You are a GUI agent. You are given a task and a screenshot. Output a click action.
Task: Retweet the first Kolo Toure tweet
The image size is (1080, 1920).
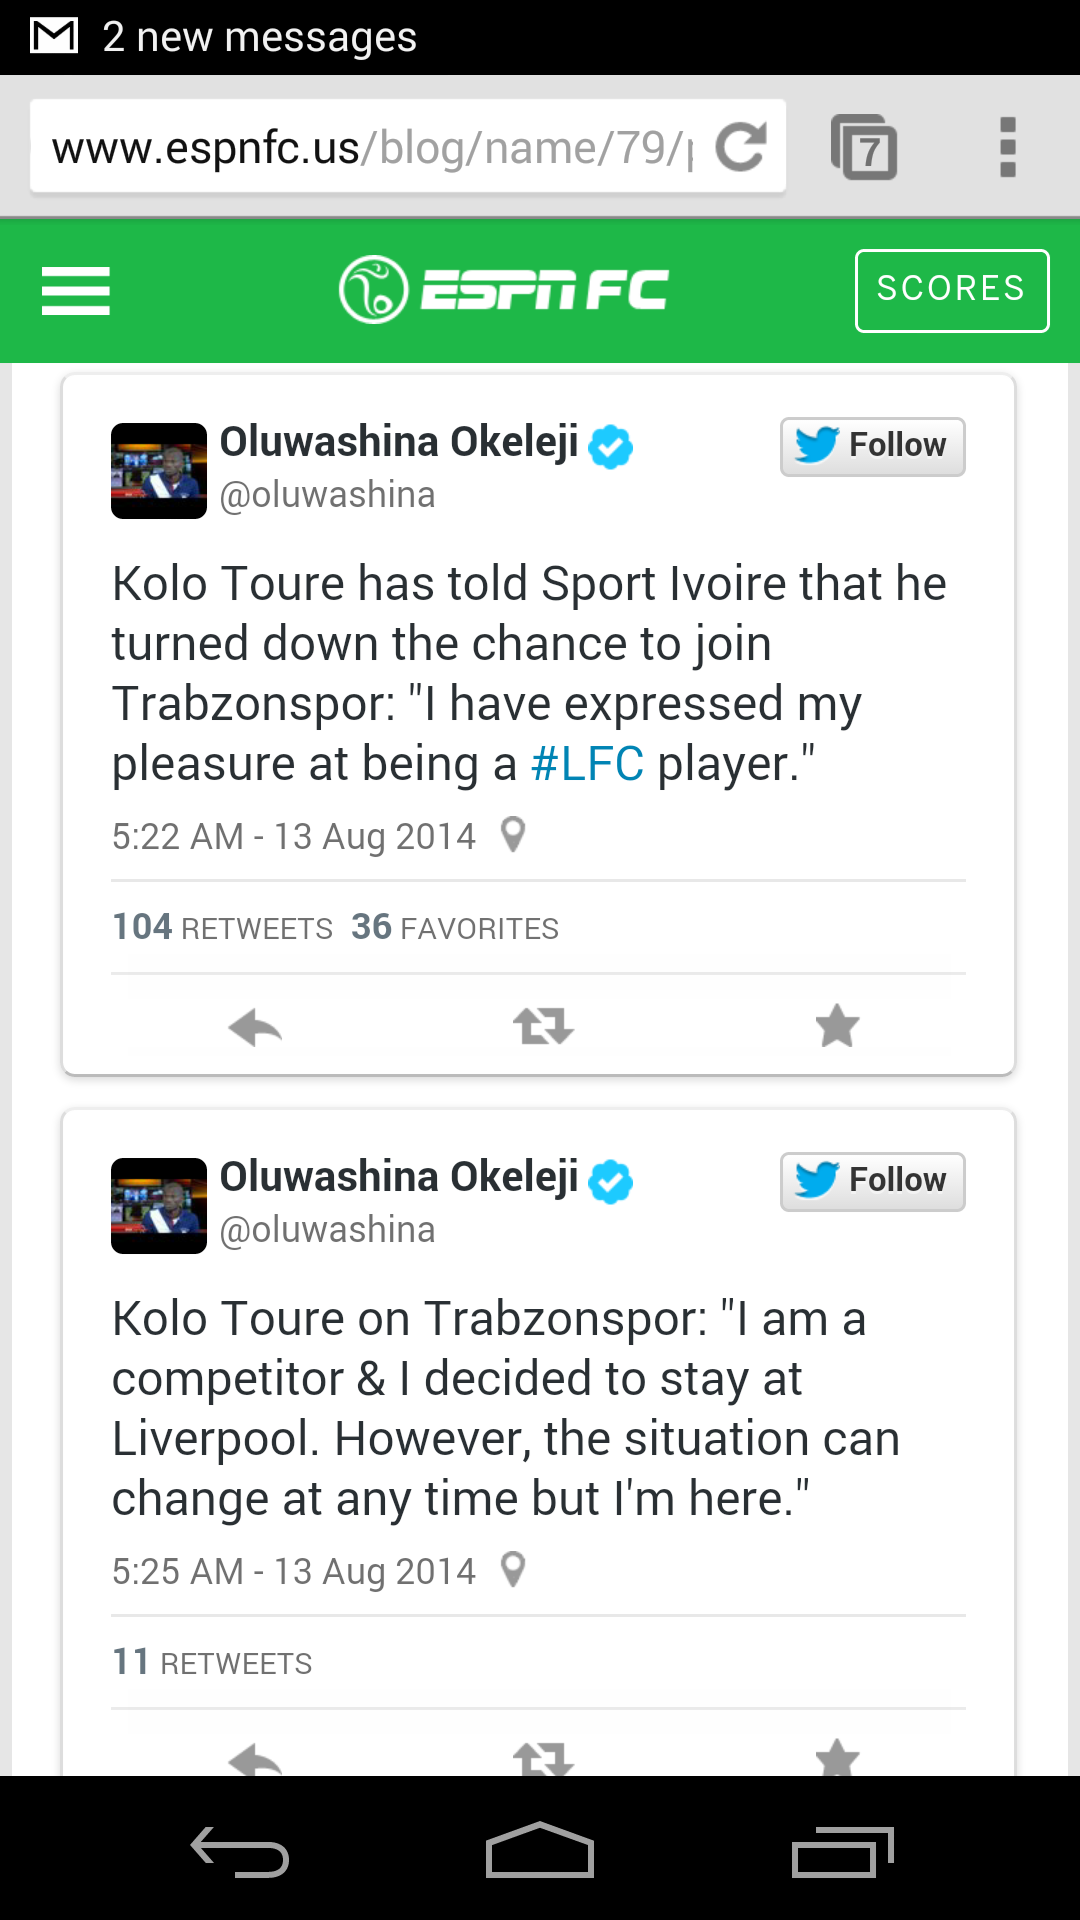click(x=543, y=1026)
